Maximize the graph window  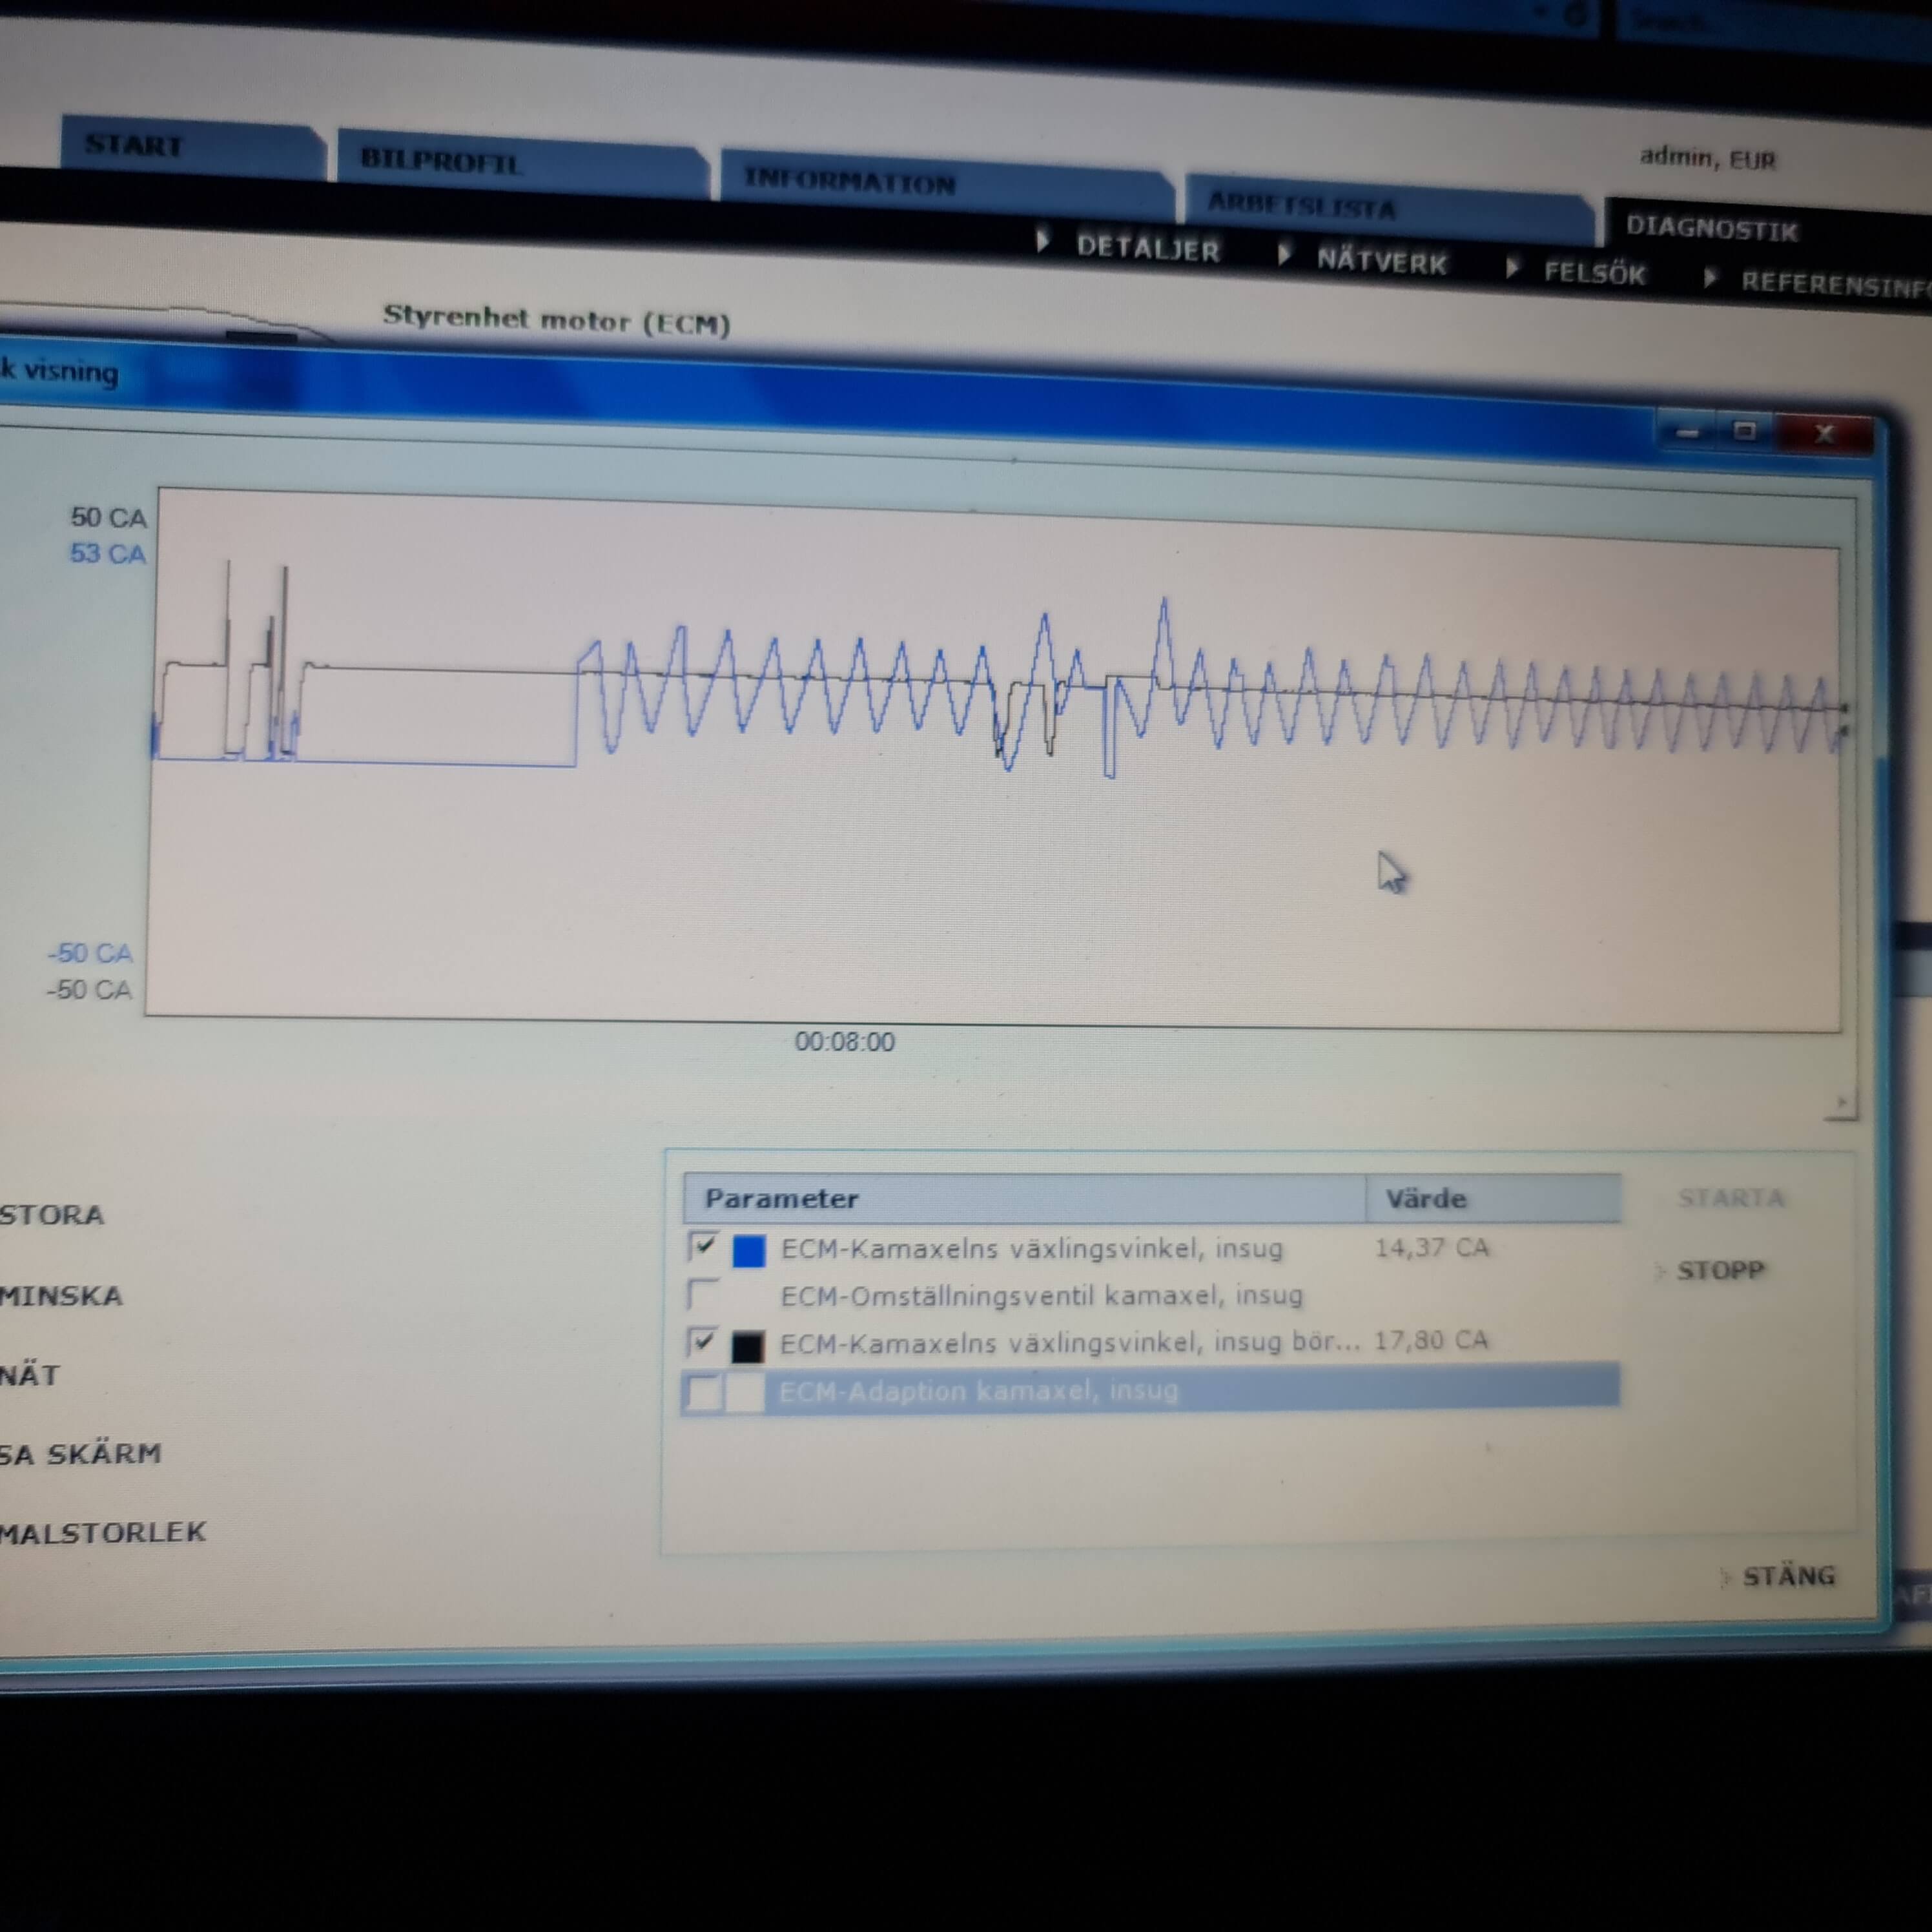[1746, 431]
